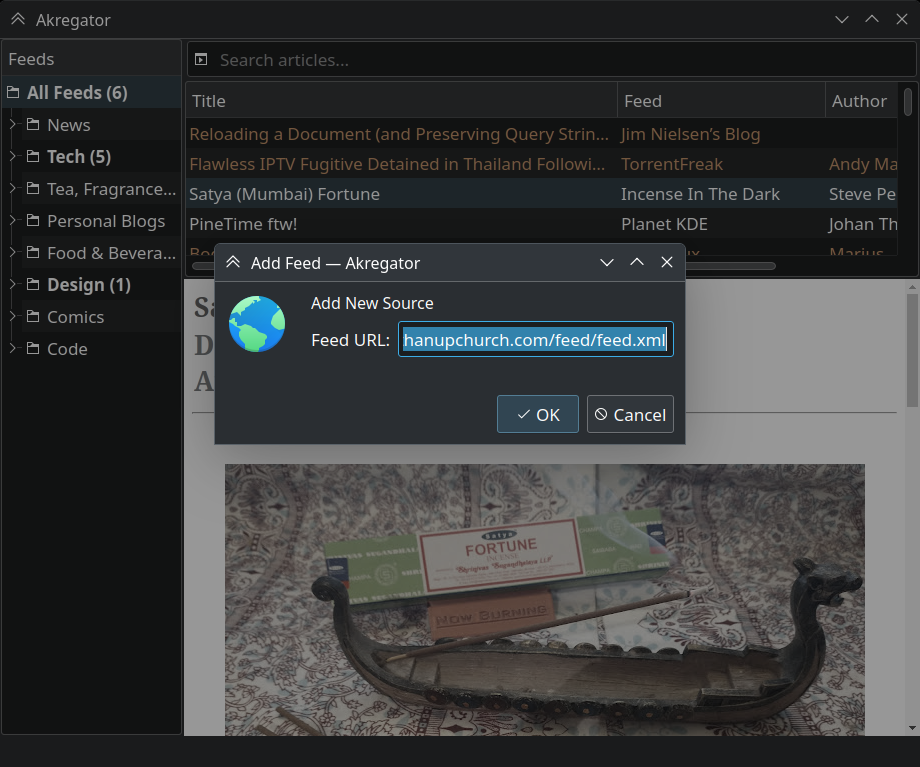The image size is (920, 767).
Task: Click the All Feeds folder icon
Action: (x=13, y=93)
